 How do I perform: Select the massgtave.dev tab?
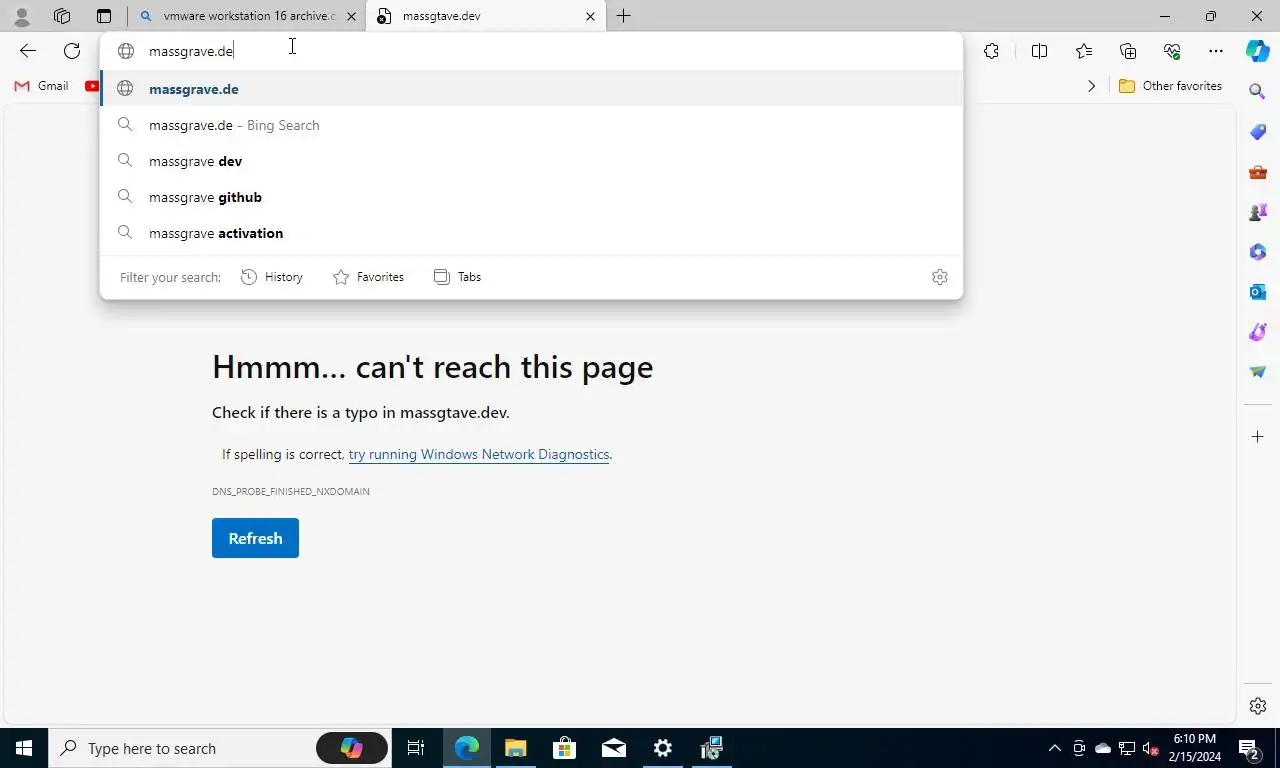(x=486, y=16)
